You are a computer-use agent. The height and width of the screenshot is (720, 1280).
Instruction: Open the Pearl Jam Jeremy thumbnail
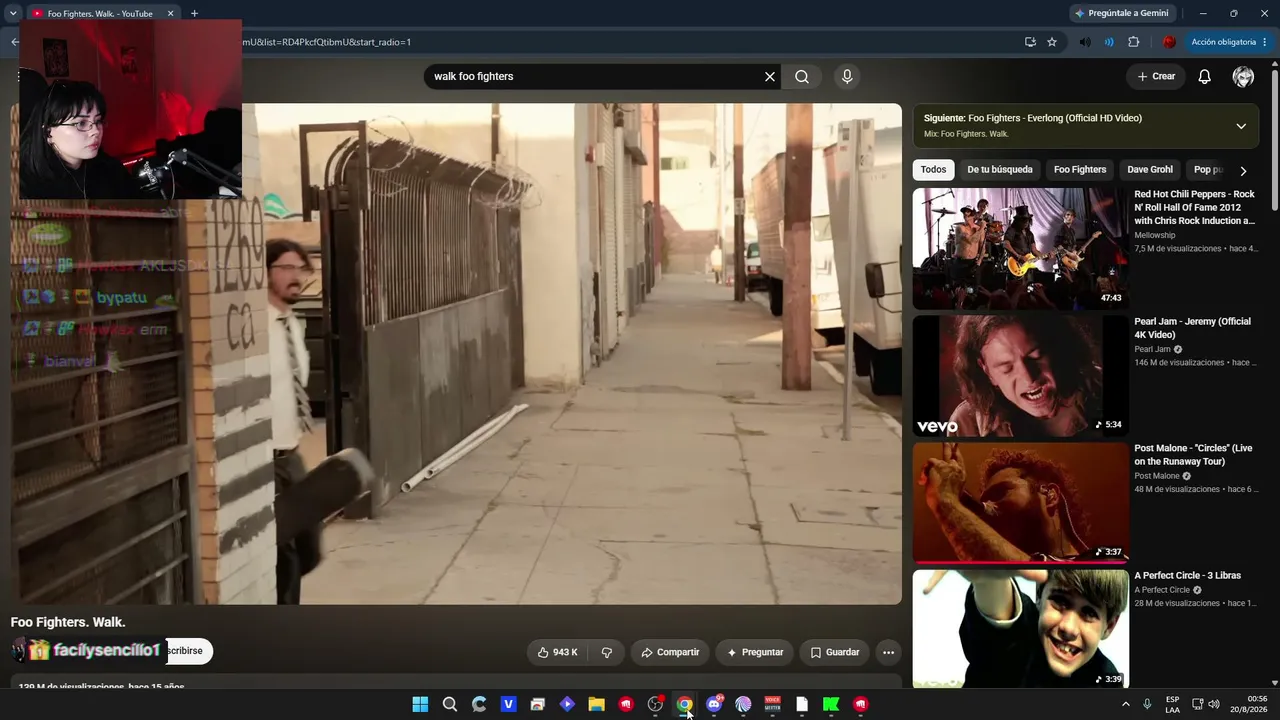(1020, 375)
